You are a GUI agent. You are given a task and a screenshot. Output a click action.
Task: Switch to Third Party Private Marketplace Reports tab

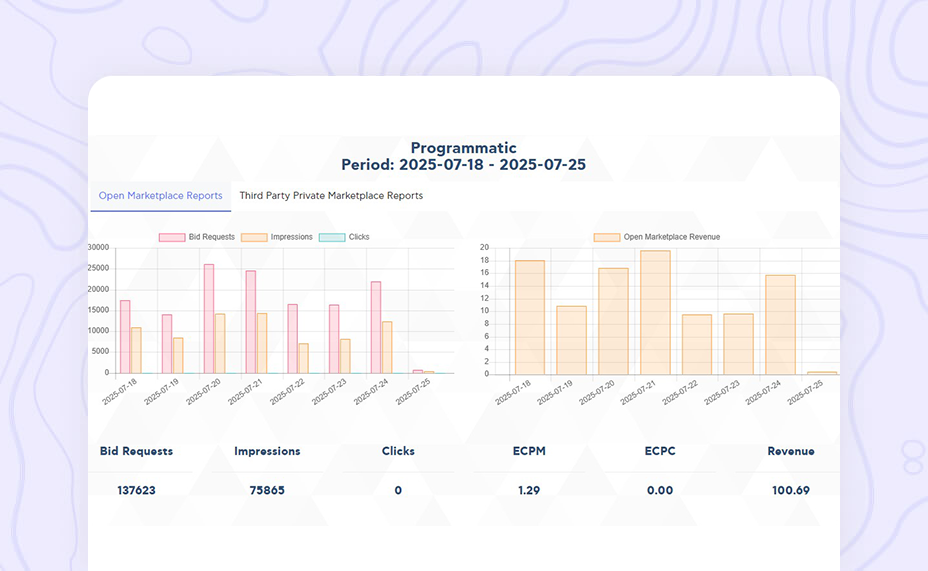[331, 196]
